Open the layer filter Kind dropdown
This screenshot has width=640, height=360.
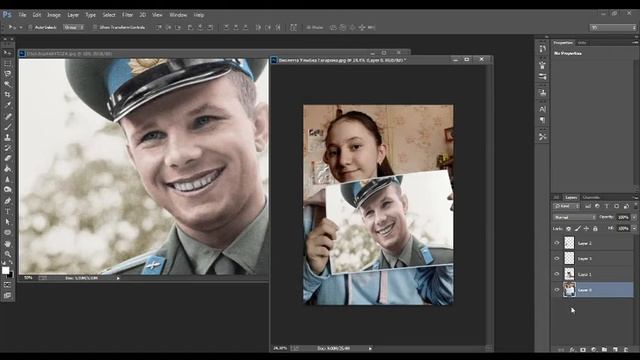[567, 206]
